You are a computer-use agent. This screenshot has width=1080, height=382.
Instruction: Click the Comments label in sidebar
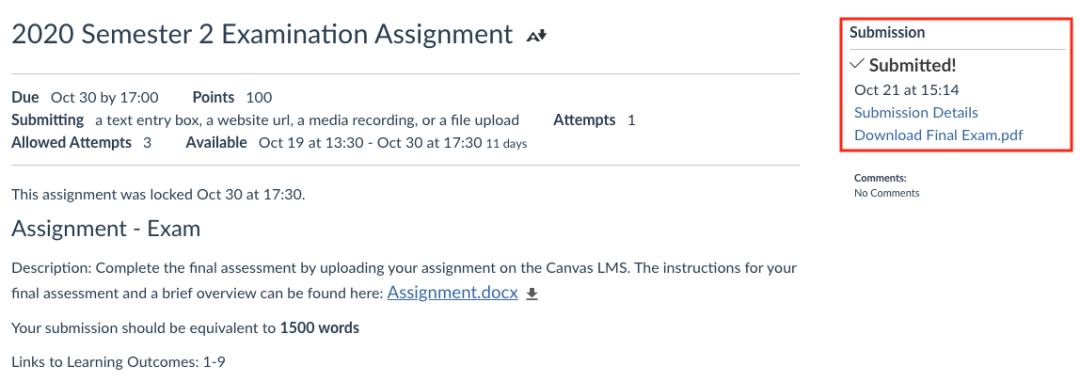click(880, 178)
